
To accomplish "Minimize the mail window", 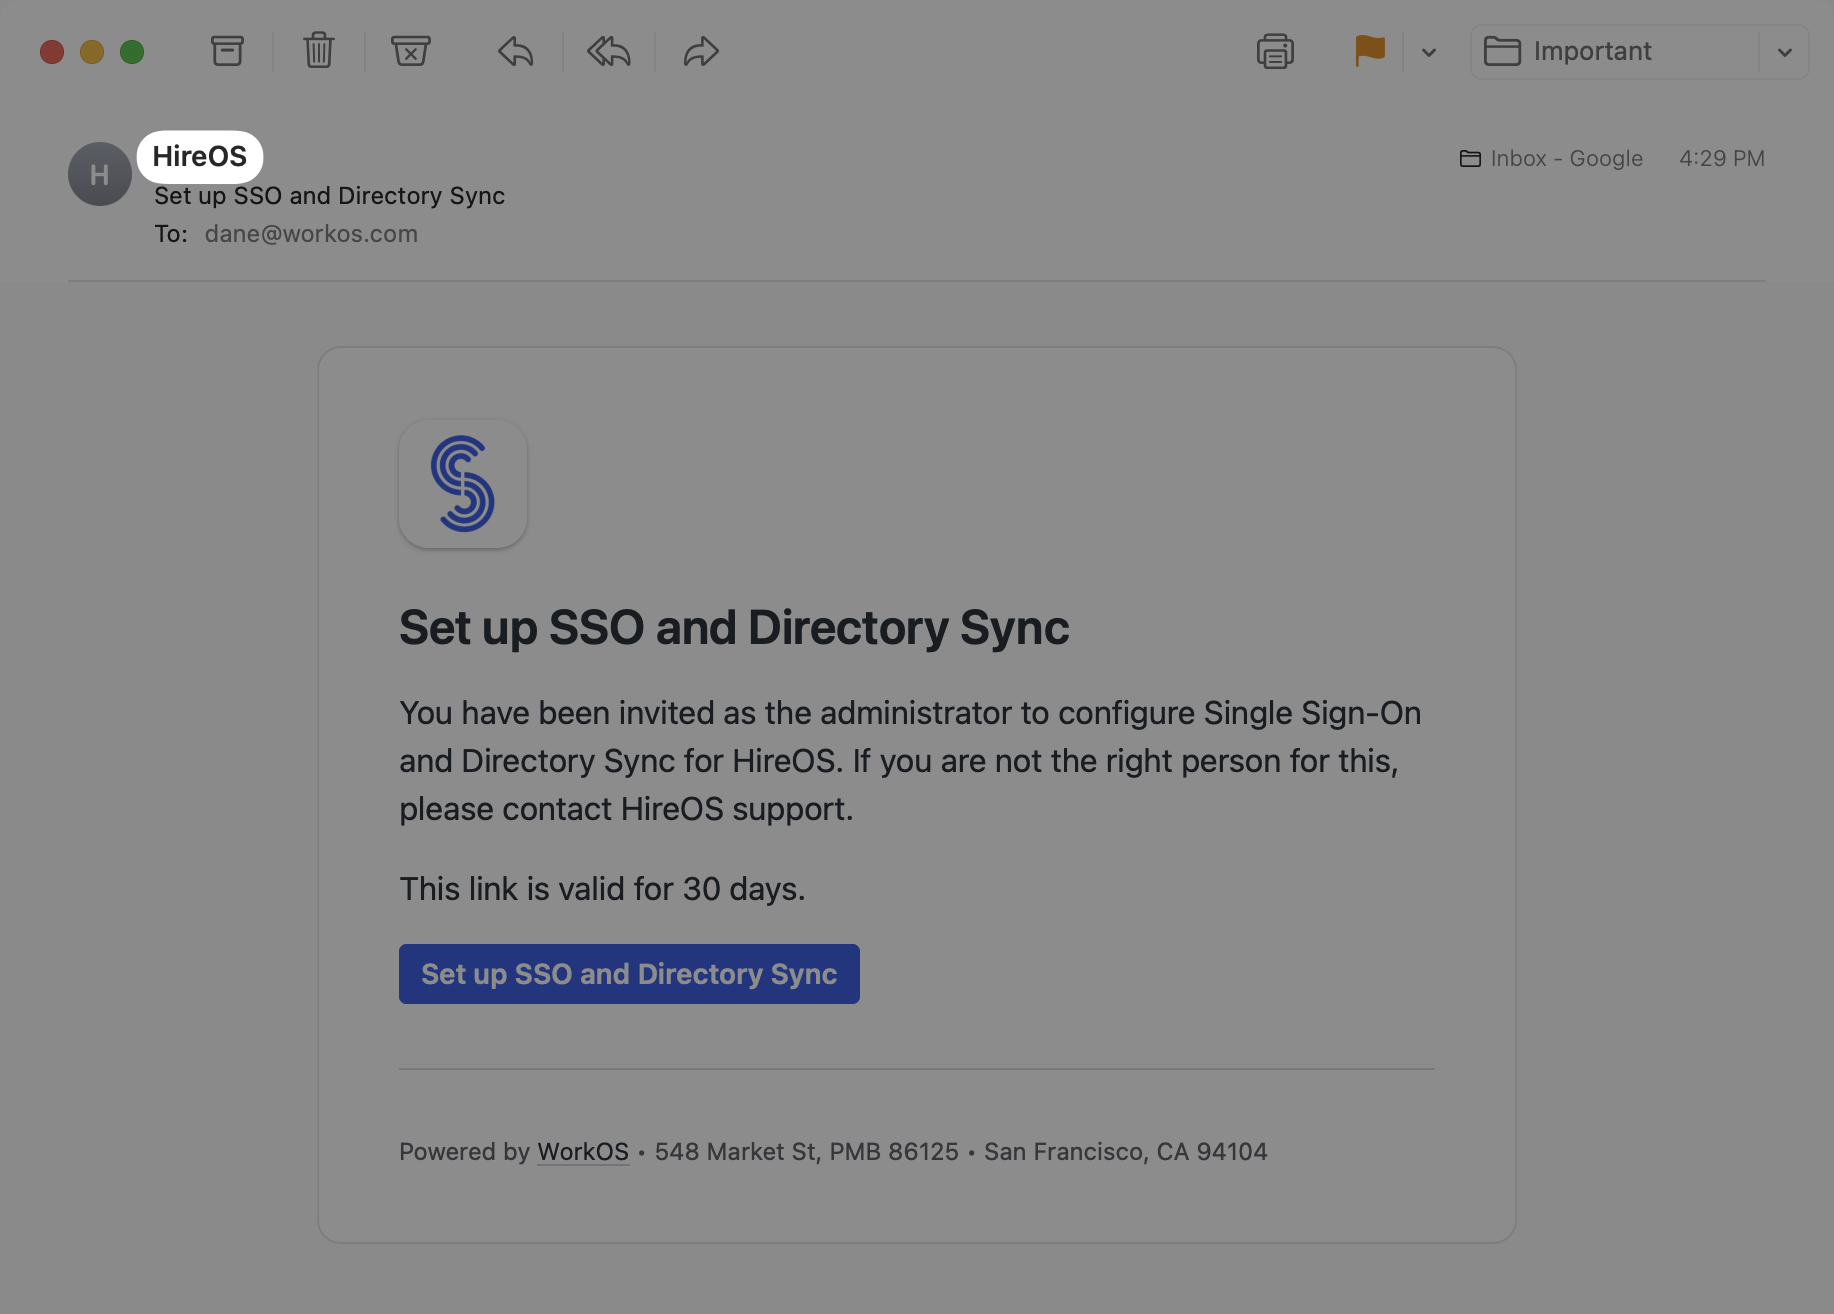I will 92,52.
